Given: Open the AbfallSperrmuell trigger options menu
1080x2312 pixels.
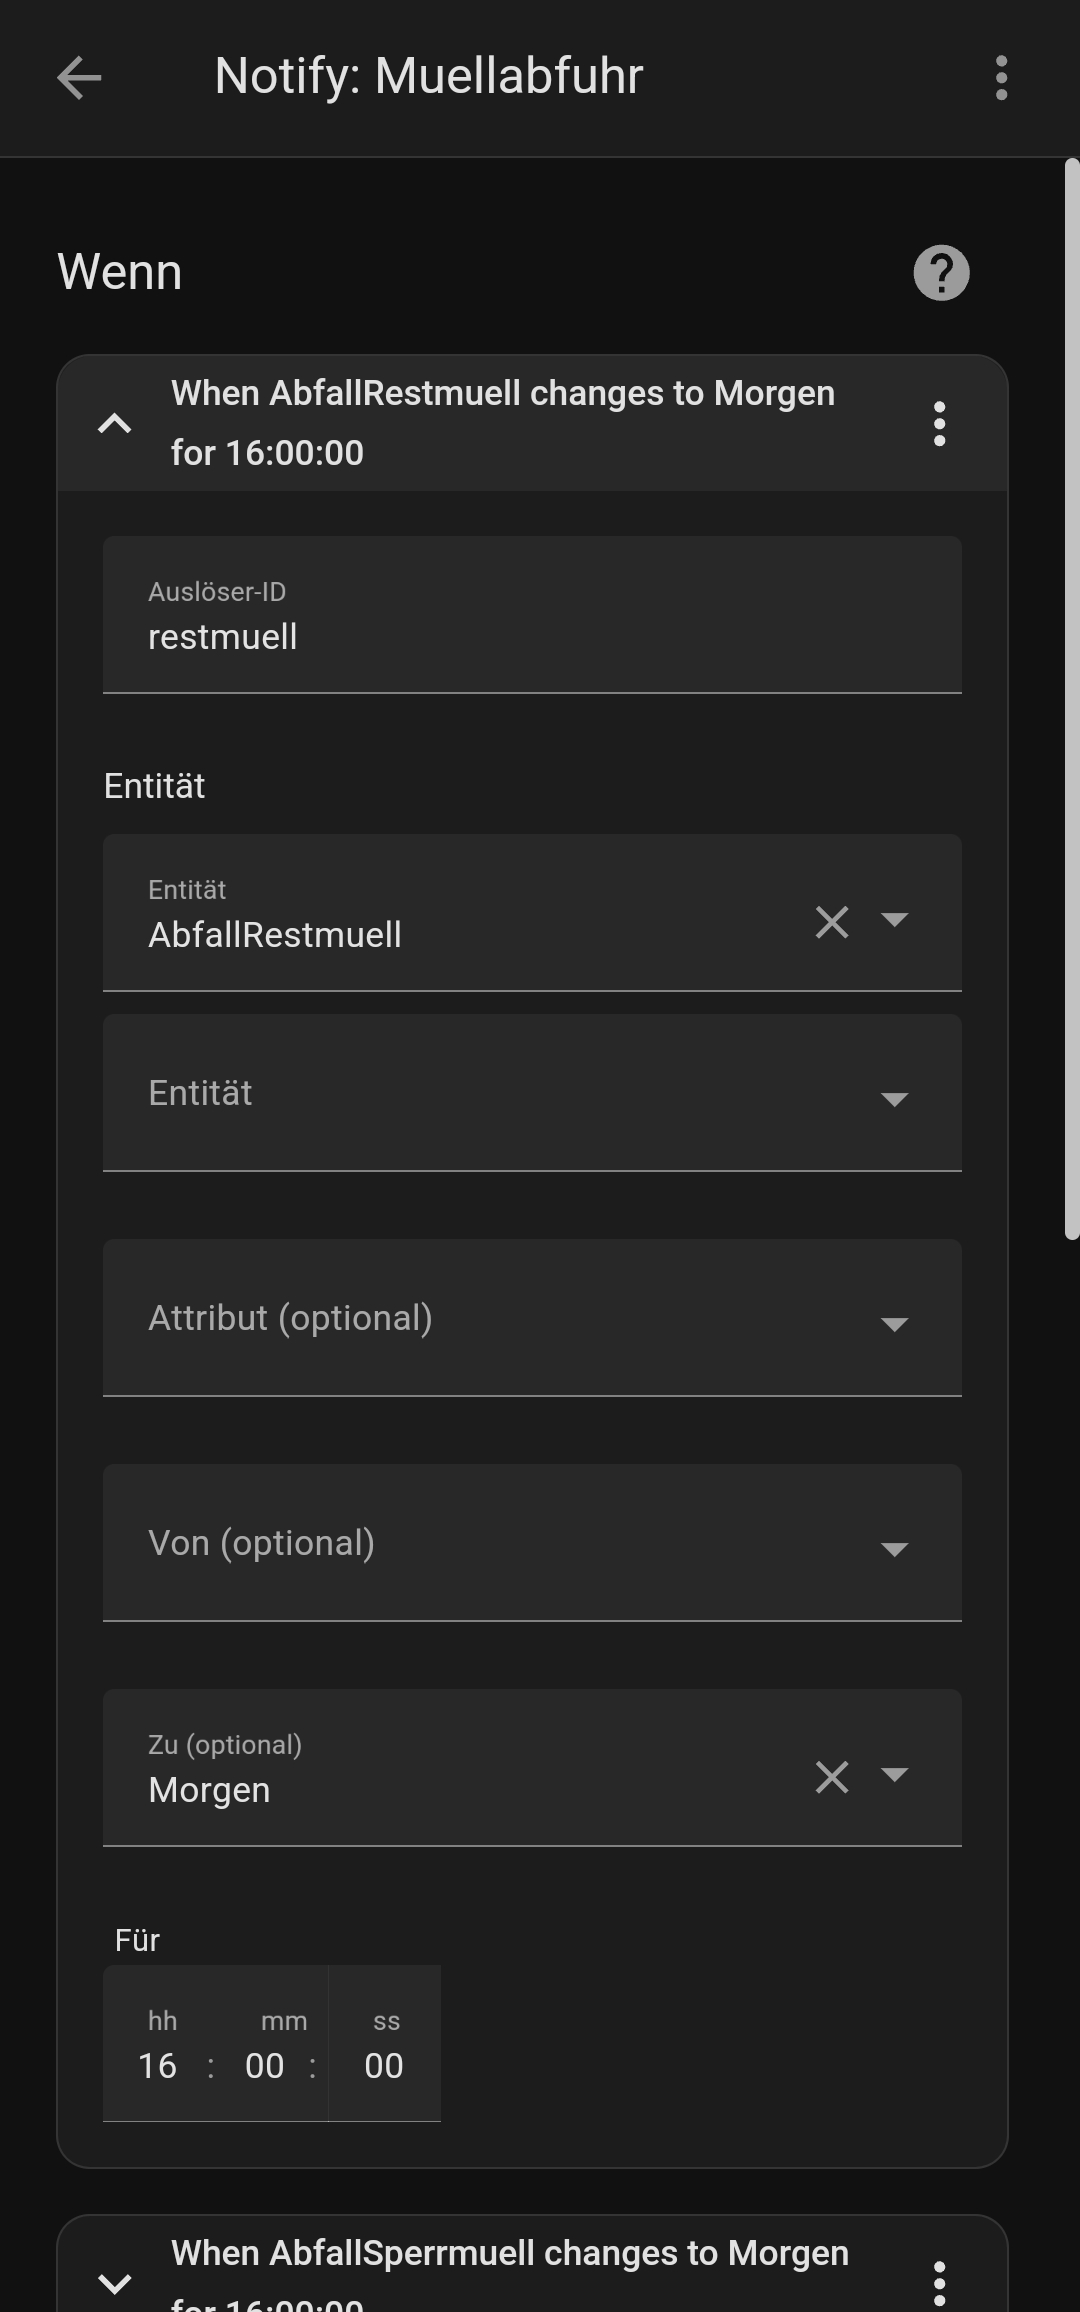Looking at the screenshot, I should click(939, 2282).
